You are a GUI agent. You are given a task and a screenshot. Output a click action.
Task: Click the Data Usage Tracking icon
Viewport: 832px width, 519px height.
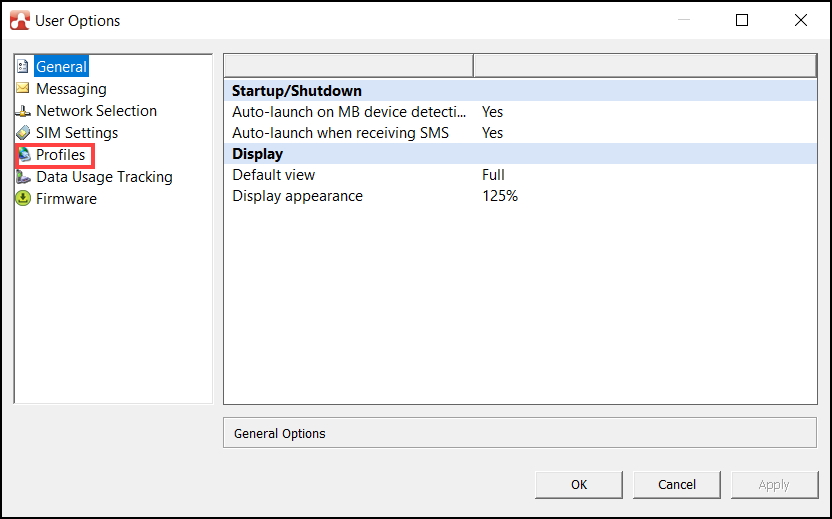pyautogui.click(x=23, y=177)
